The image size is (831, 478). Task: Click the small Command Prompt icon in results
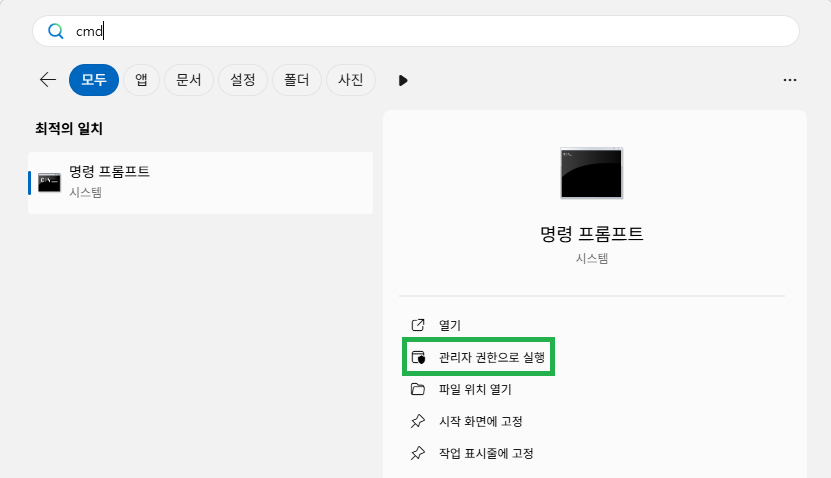point(49,182)
